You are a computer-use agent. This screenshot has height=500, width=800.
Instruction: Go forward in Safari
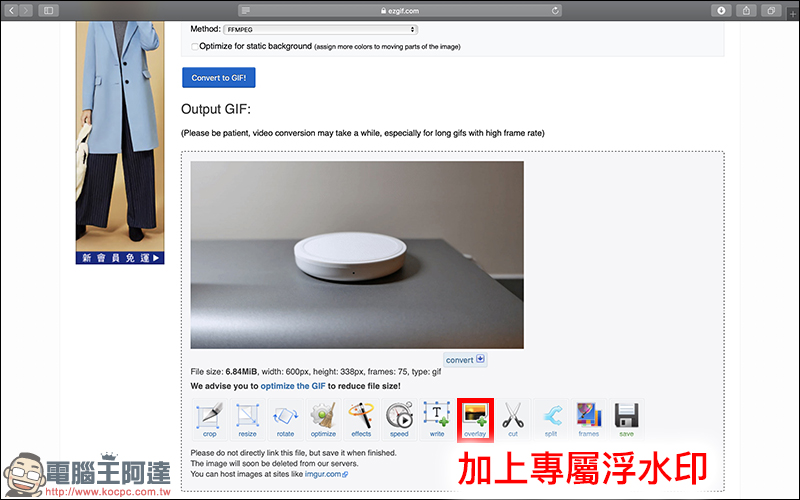[26, 10]
